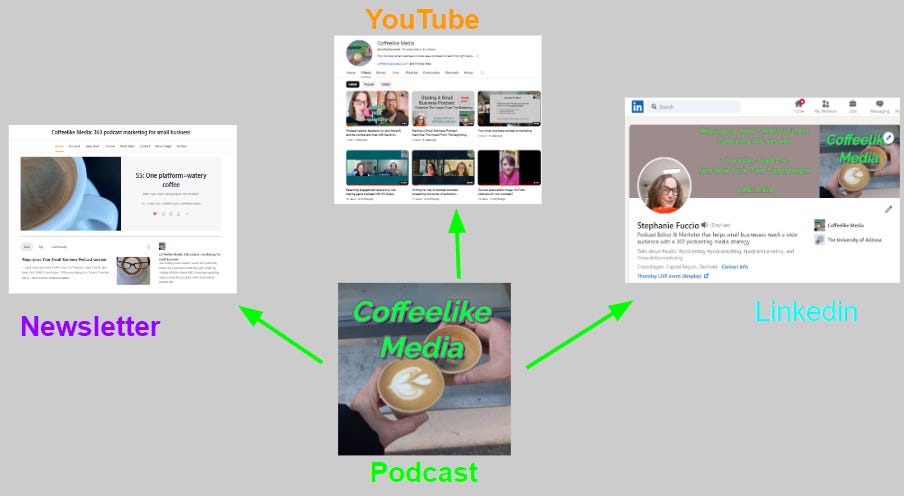Click the 'Coffeelike Media' YouTube channel name
The image size is (904, 496).
[396, 43]
